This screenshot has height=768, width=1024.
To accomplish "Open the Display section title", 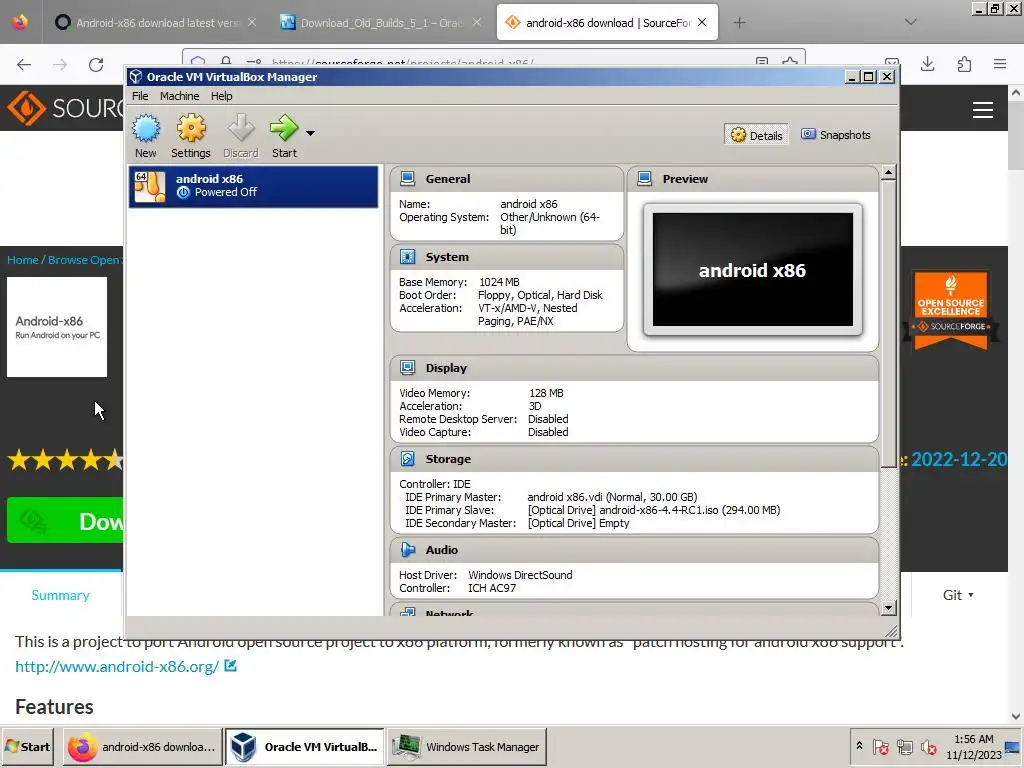I will [446, 368].
